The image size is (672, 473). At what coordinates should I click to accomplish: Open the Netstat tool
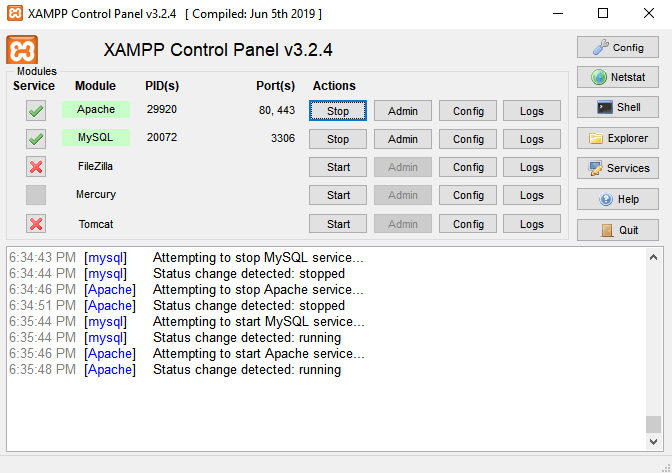click(617, 77)
